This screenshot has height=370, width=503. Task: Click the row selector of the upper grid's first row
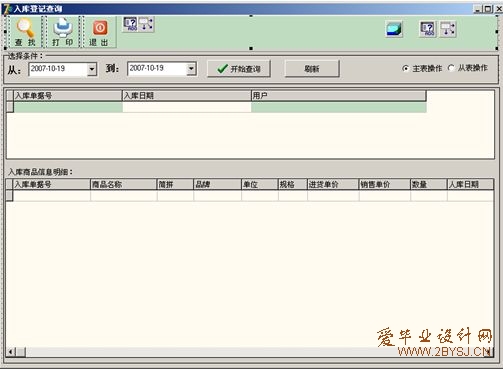10,107
